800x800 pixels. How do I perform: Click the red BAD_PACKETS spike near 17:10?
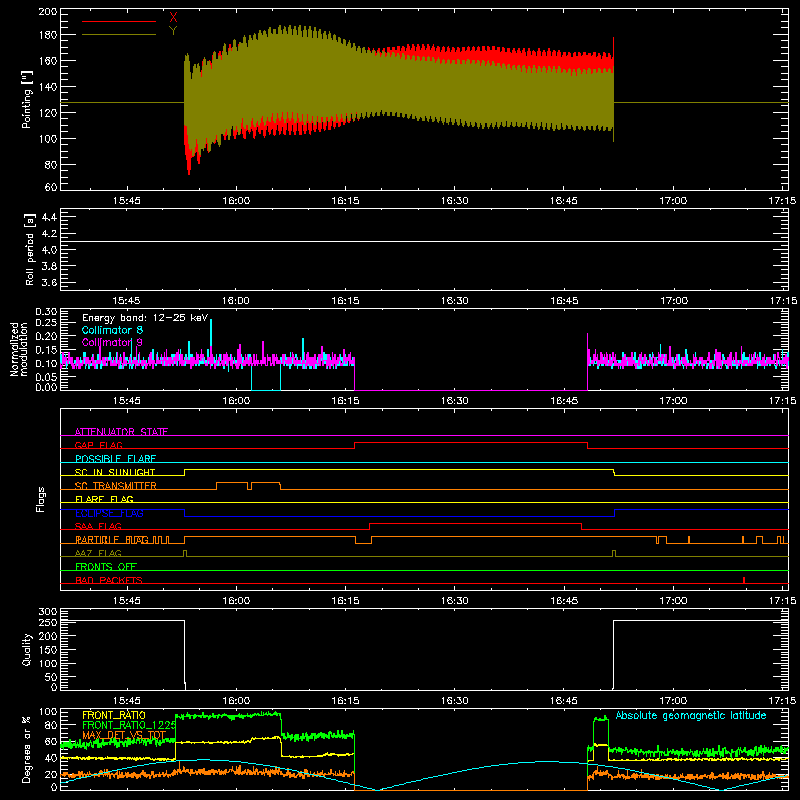(x=744, y=580)
